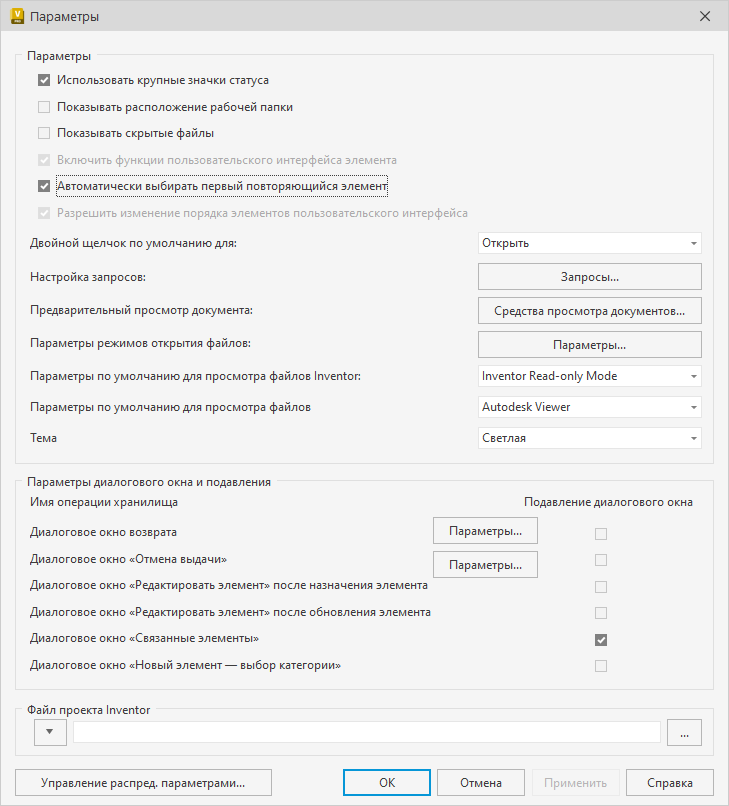Toggle suppression for 'Связанные элементы' dialog
729x806 pixels.
coord(601,640)
